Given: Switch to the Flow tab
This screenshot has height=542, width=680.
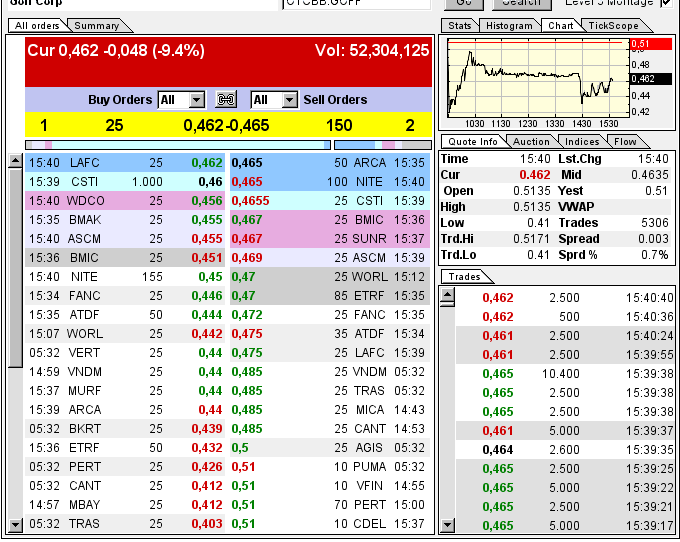Looking at the screenshot, I should point(625,141).
